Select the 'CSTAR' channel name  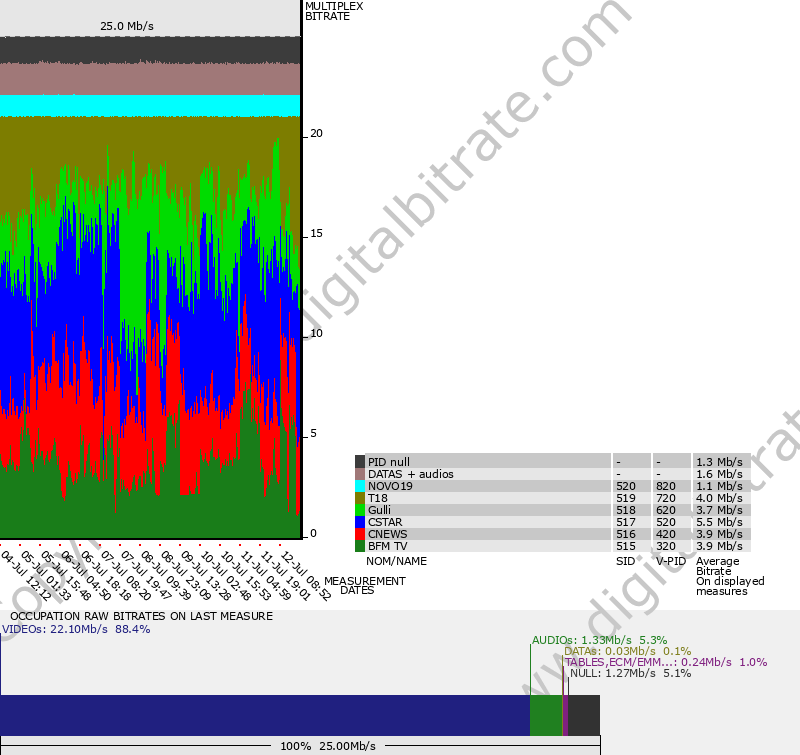(x=385, y=522)
